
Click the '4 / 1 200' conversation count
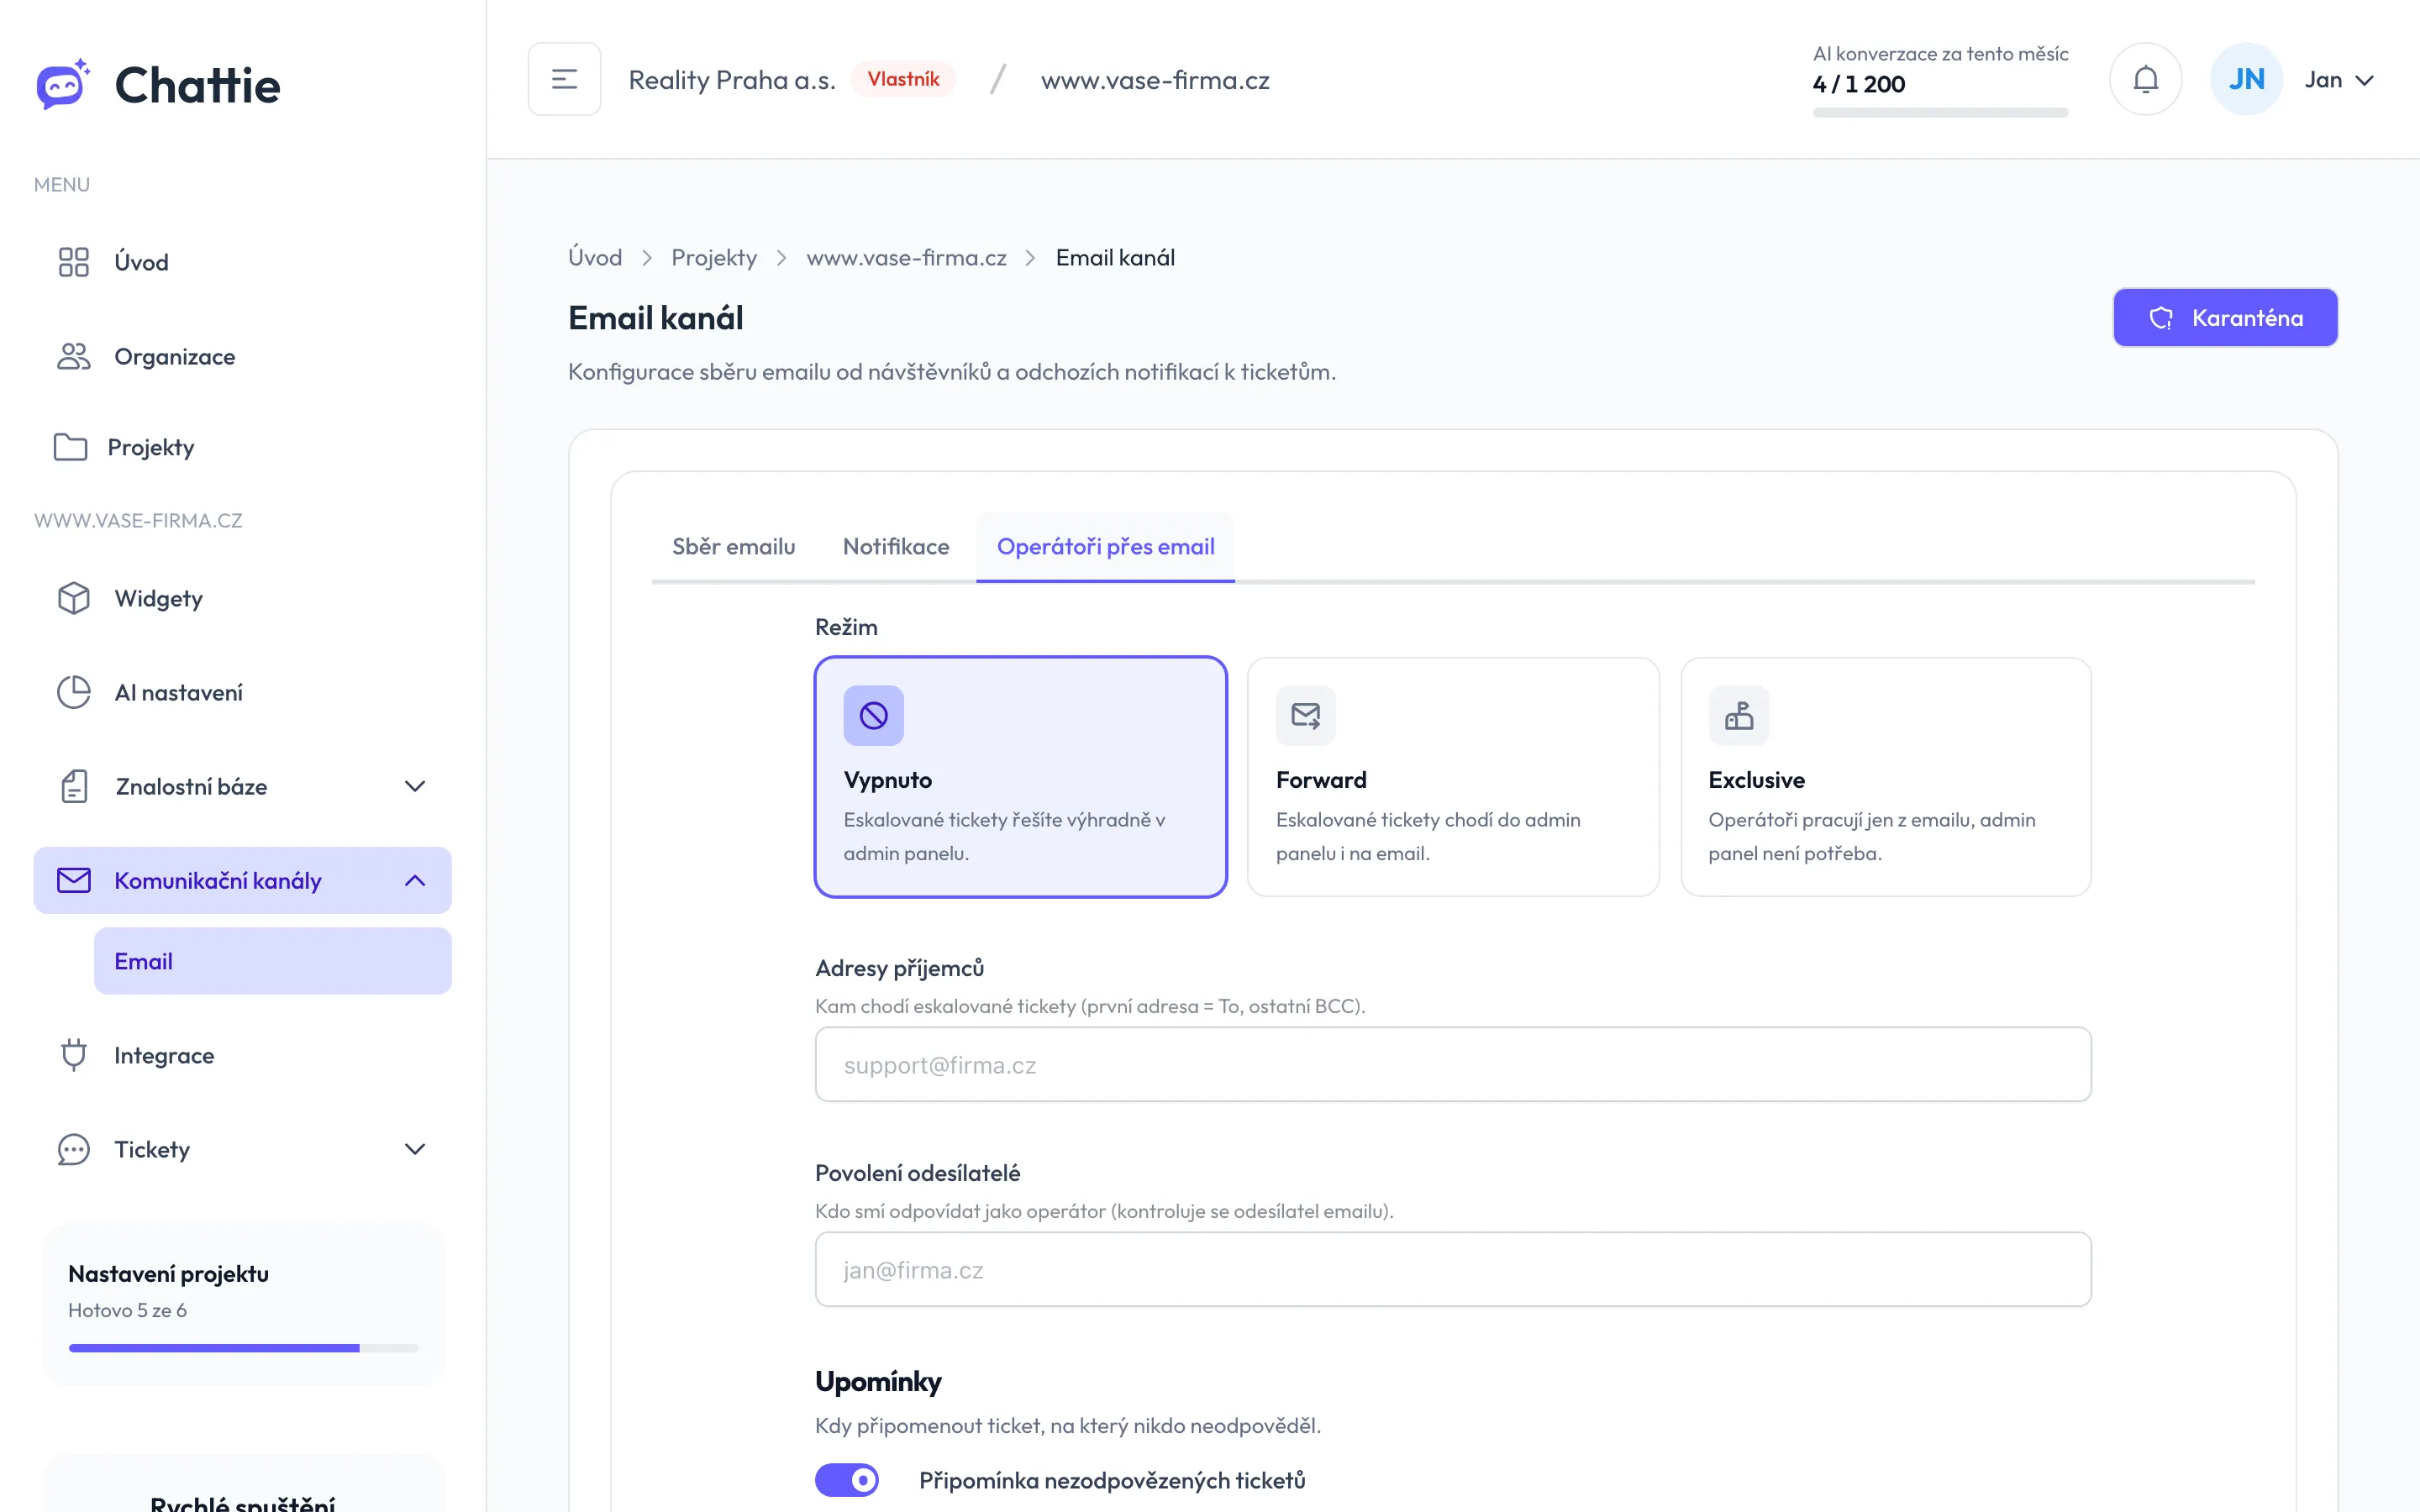coord(1859,84)
